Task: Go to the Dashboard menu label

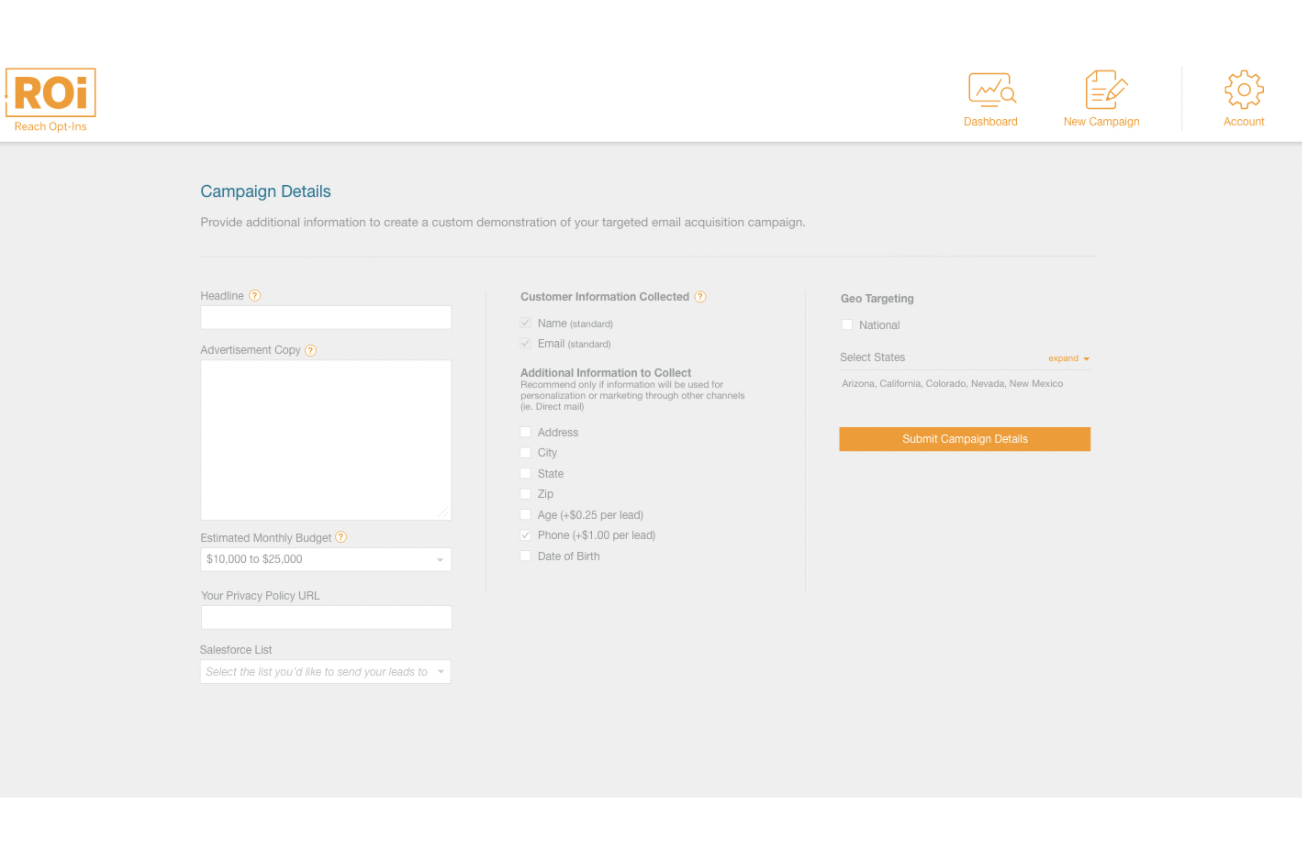Action: click(991, 122)
